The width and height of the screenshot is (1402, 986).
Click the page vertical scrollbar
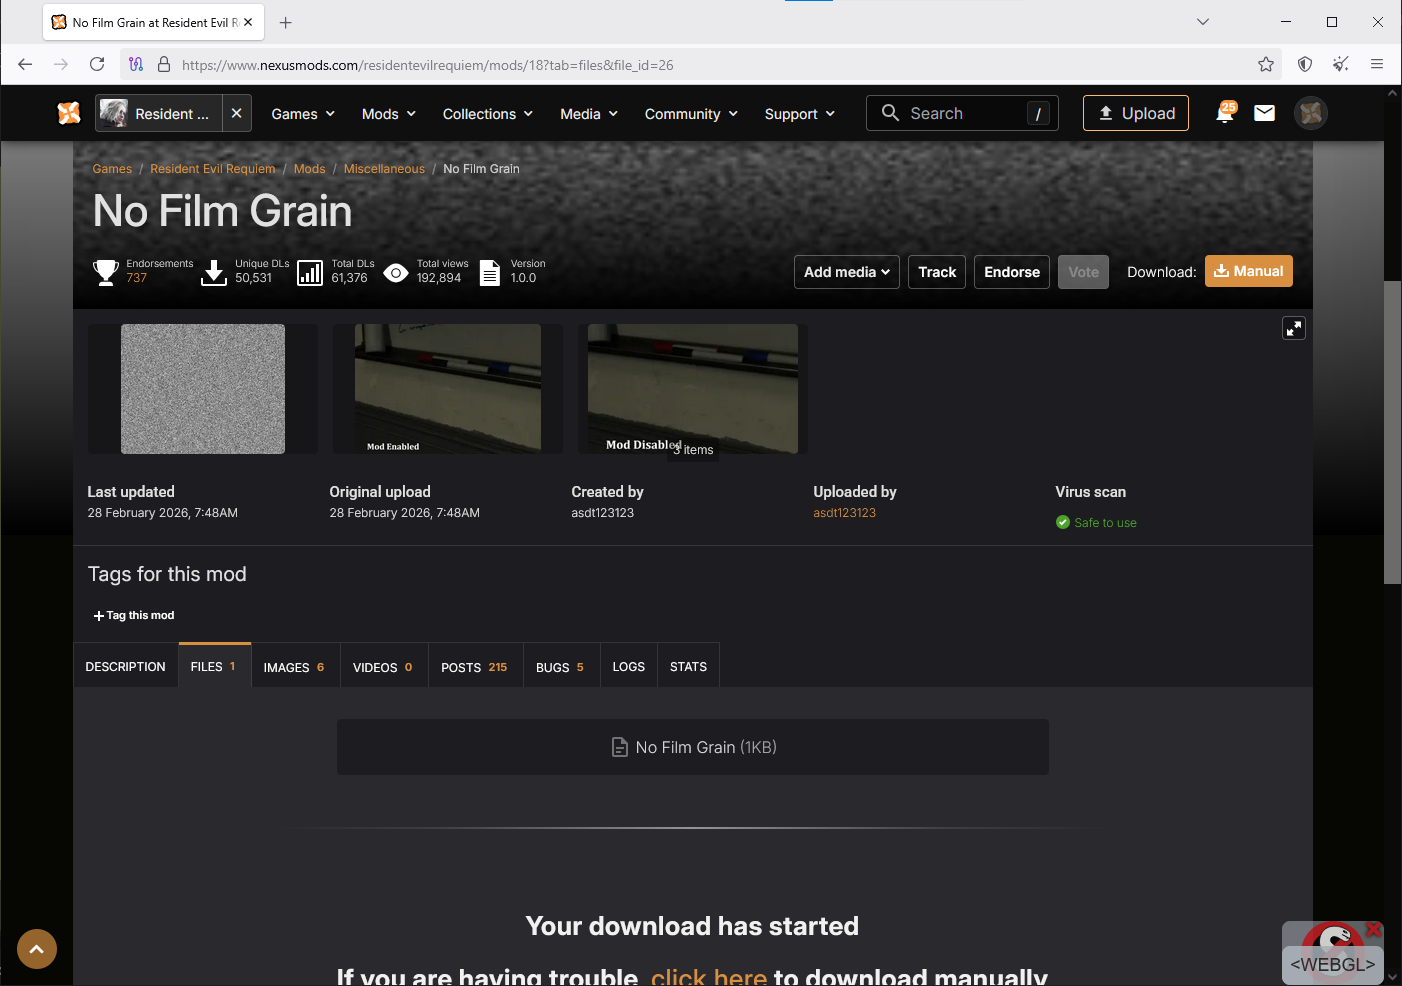pyautogui.click(x=1392, y=432)
